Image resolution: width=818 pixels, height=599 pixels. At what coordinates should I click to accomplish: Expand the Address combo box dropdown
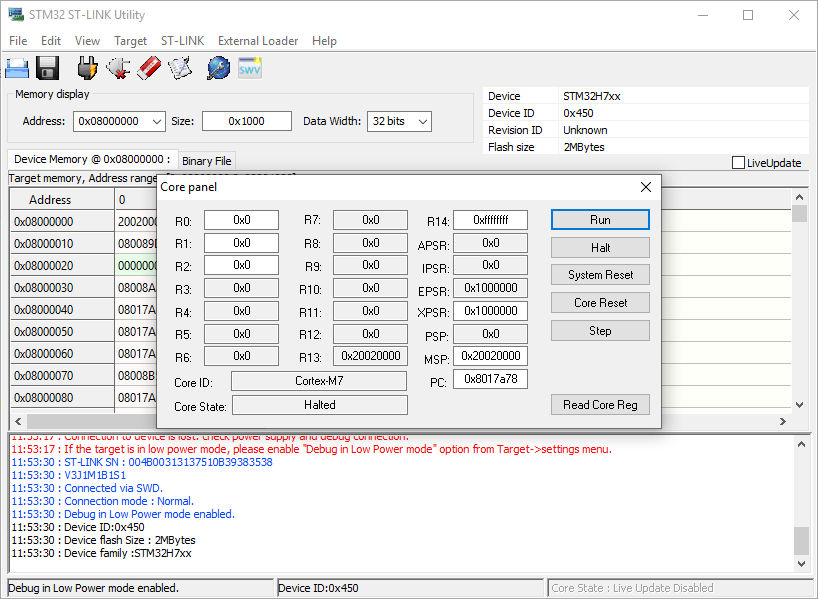pos(157,122)
